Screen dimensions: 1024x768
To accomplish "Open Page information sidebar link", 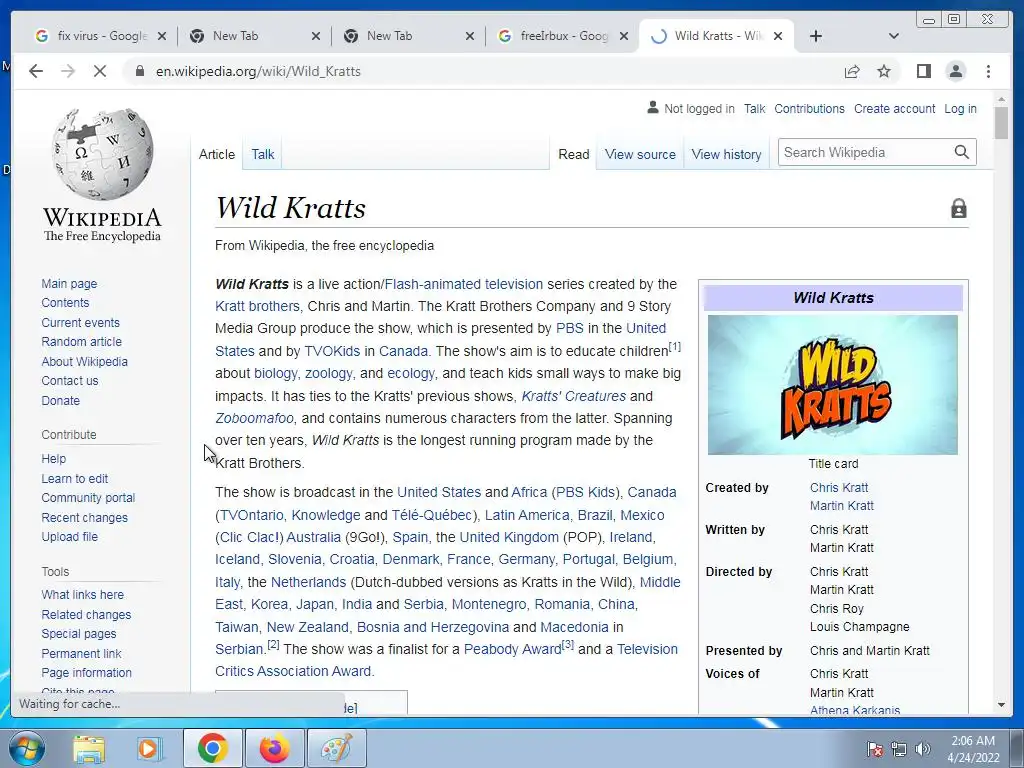I will pyautogui.click(x=86, y=672).
